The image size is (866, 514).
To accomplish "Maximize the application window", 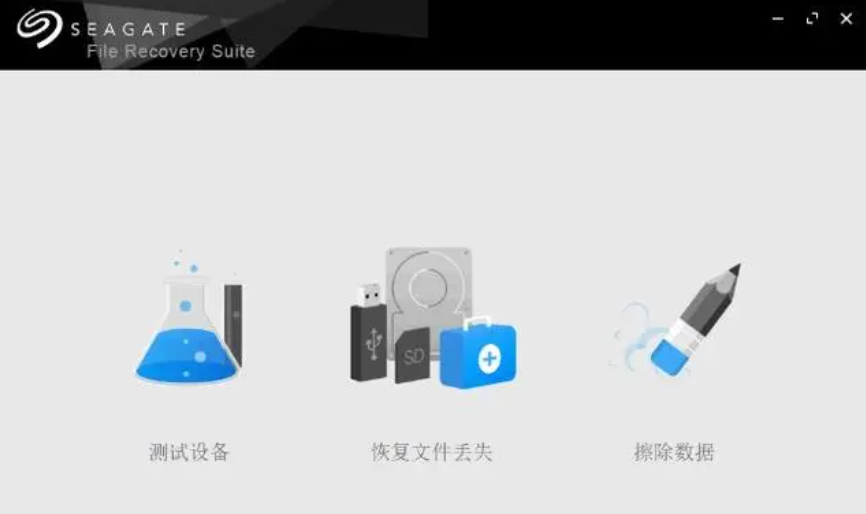I will 812,19.
